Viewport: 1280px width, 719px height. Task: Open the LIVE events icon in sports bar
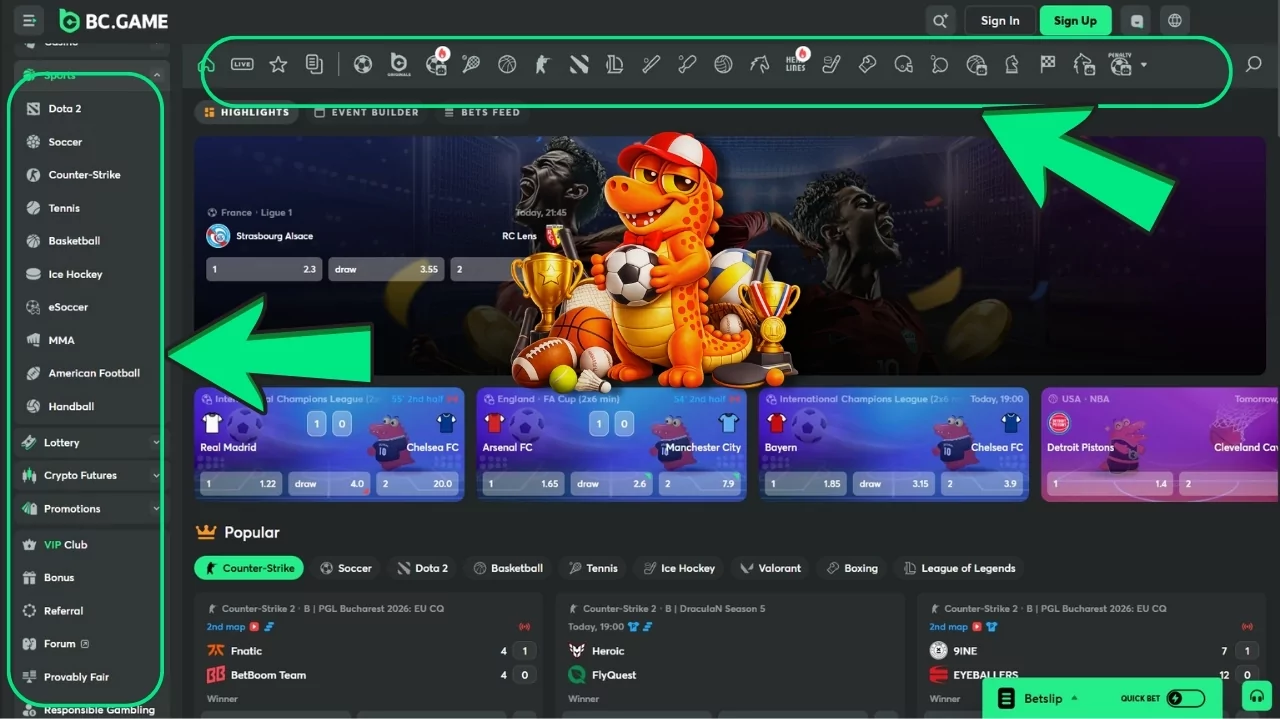pos(242,64)
